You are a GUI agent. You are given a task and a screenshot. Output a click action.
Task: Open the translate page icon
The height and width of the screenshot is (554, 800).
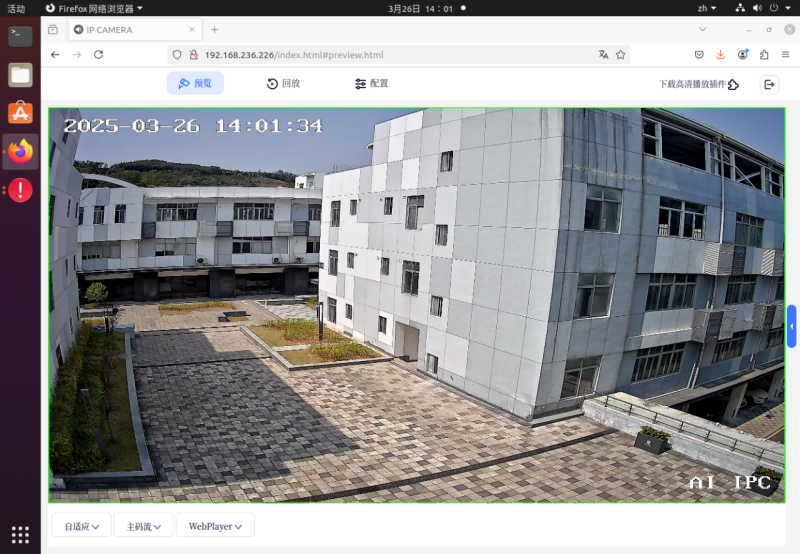click(604, 55)
